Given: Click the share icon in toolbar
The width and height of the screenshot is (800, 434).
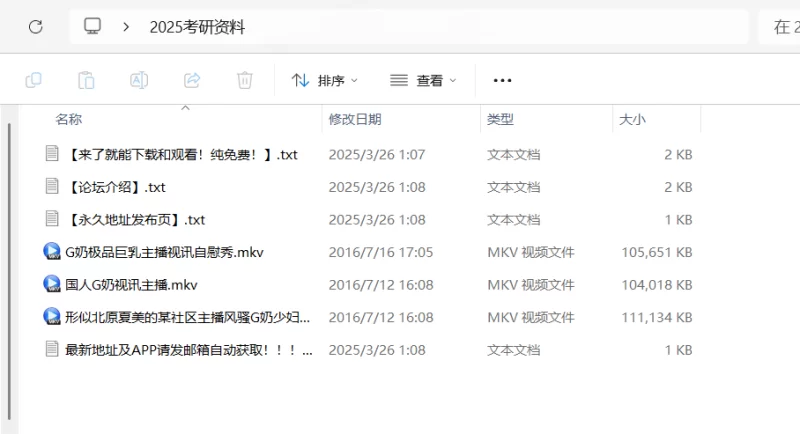Looking at the screenshot, I should (192, 81).
